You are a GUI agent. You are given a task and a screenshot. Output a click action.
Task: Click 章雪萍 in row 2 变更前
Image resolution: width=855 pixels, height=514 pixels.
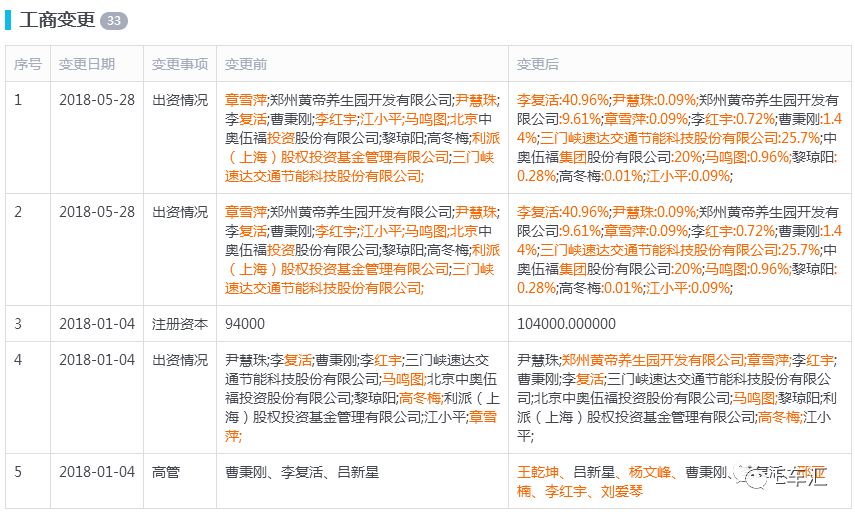pos(246,211)
